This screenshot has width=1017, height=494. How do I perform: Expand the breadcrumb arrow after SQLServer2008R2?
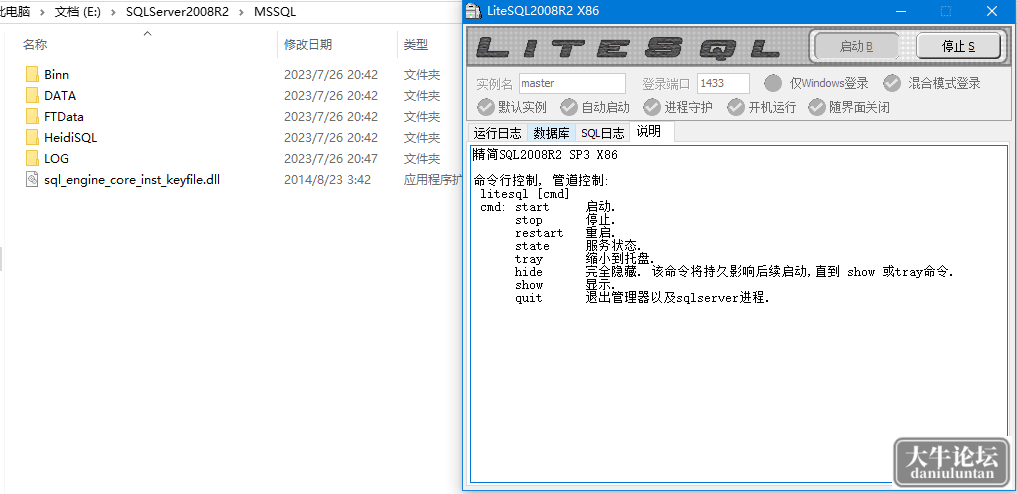(241, 12)
